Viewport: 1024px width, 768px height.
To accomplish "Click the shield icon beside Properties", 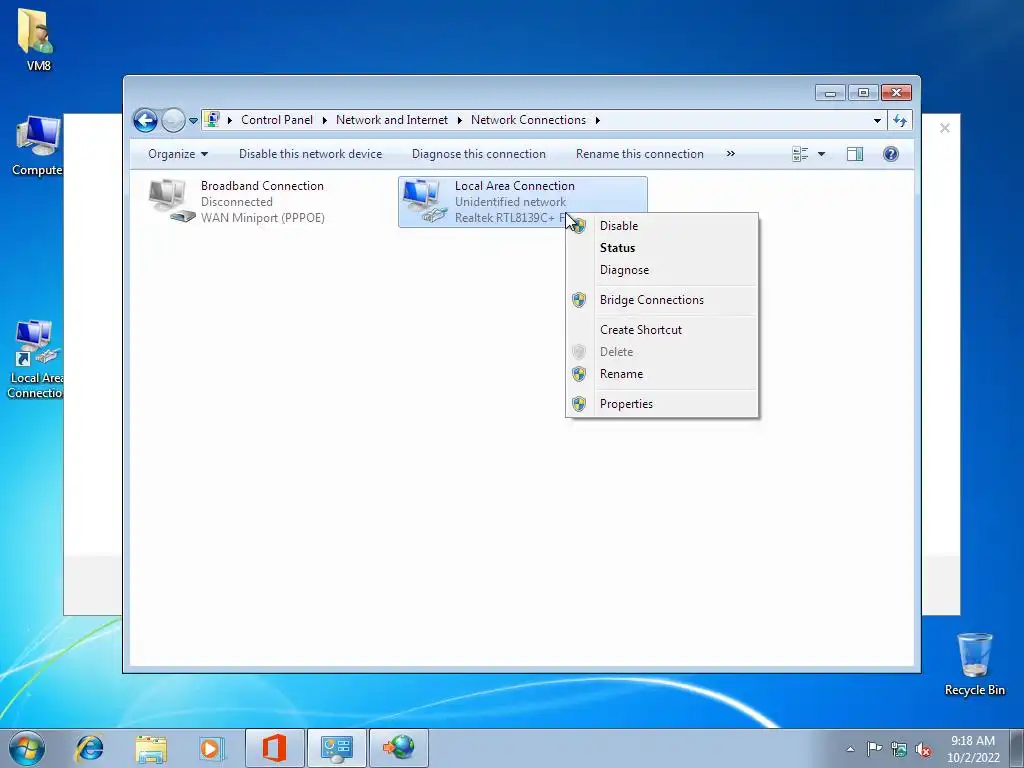I will point(579,404).
